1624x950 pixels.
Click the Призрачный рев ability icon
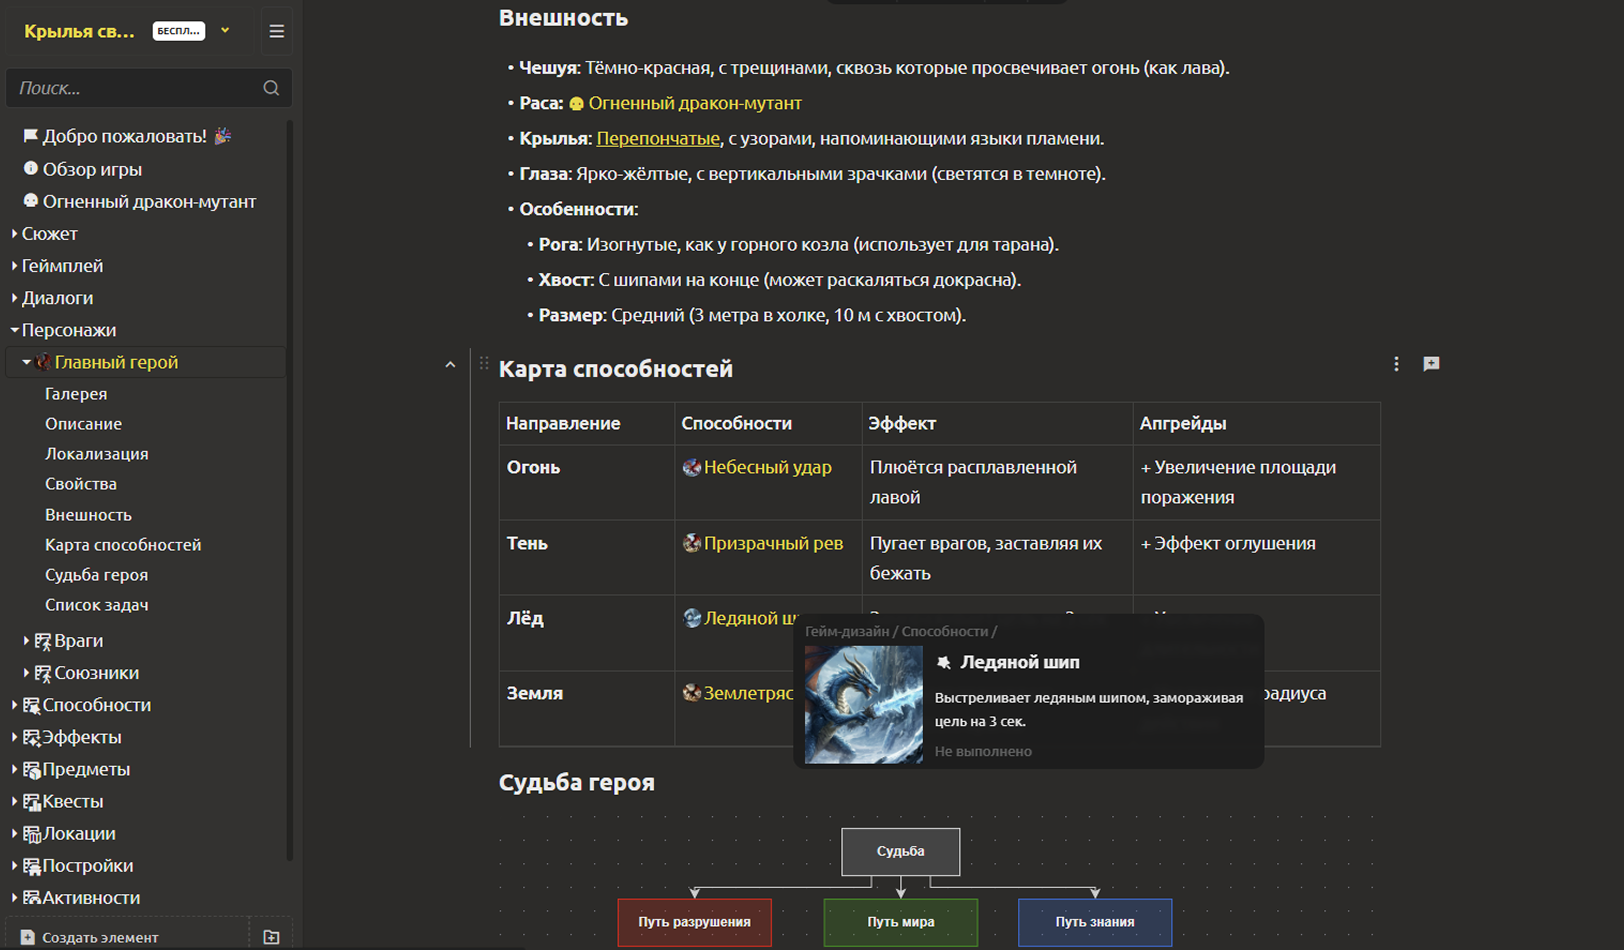(691, 543)
